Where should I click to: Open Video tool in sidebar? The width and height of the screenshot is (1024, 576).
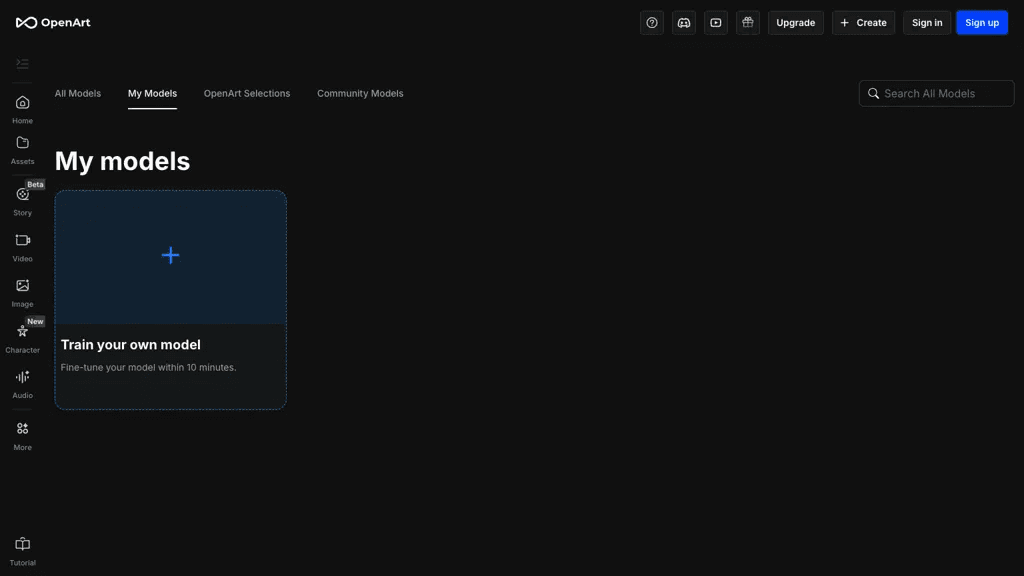(x=22, y=248)
